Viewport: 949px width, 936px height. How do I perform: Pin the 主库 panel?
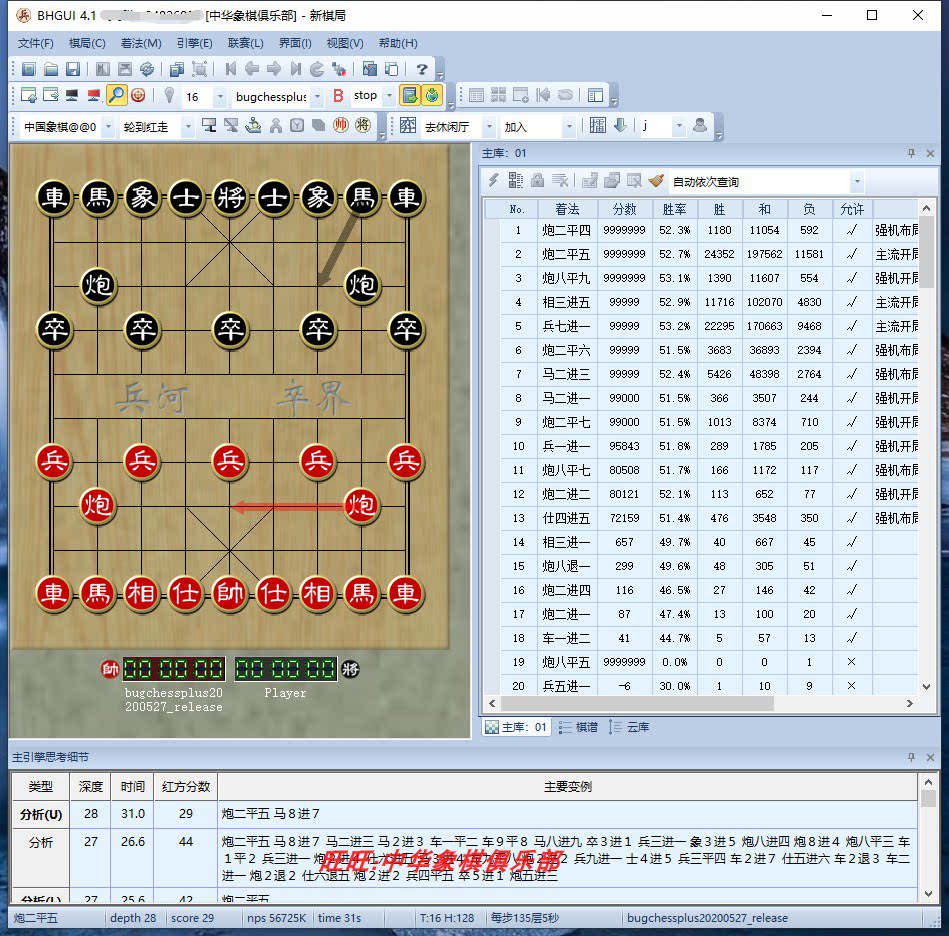coord(911,153)
